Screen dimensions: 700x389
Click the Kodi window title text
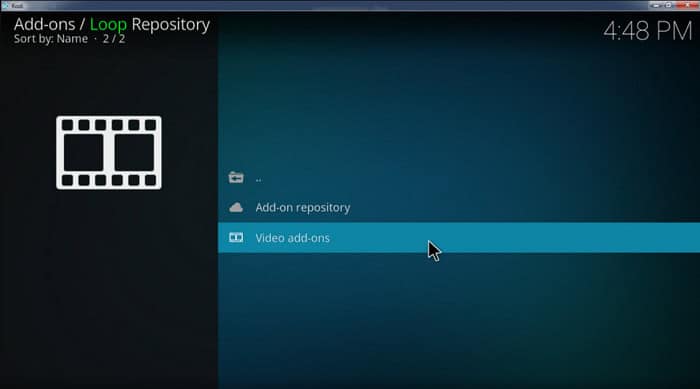17,6
